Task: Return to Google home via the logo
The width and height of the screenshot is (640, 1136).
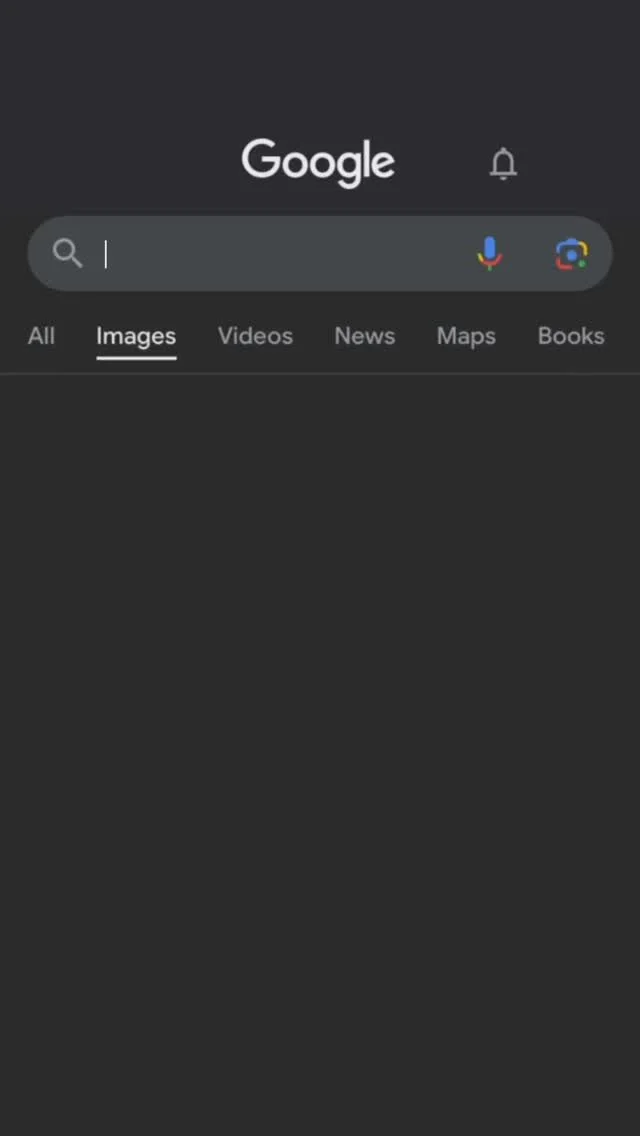Action: [x=318, y=163]
